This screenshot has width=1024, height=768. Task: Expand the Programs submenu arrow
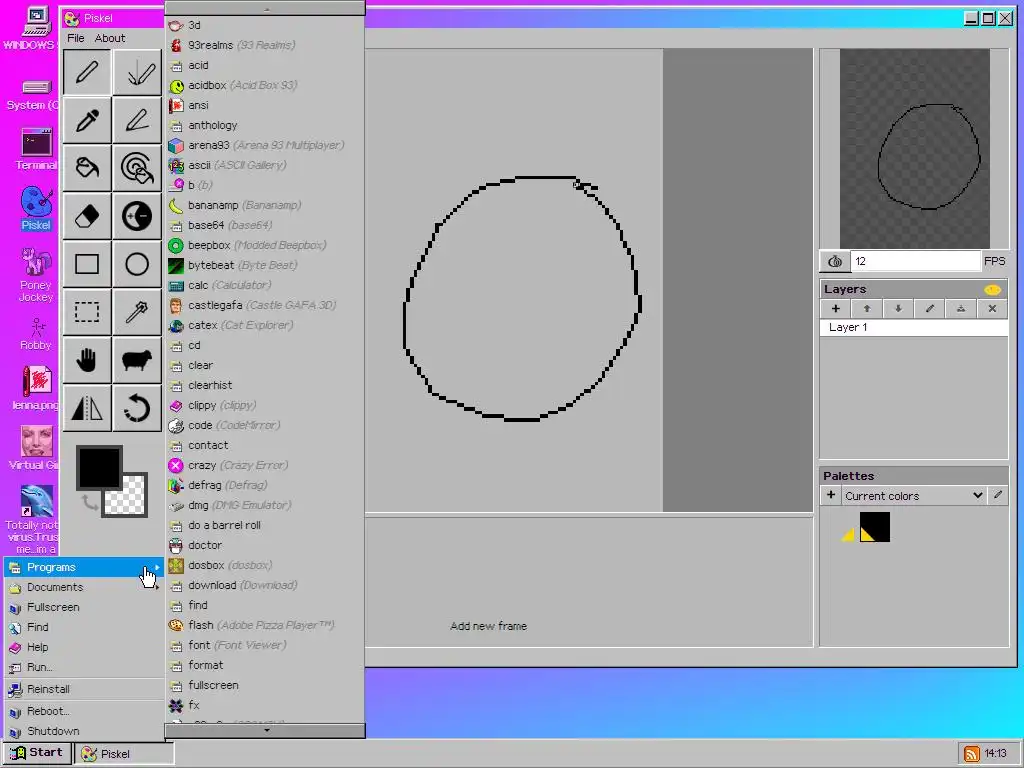pyautogui.click(x=157, y=567)
